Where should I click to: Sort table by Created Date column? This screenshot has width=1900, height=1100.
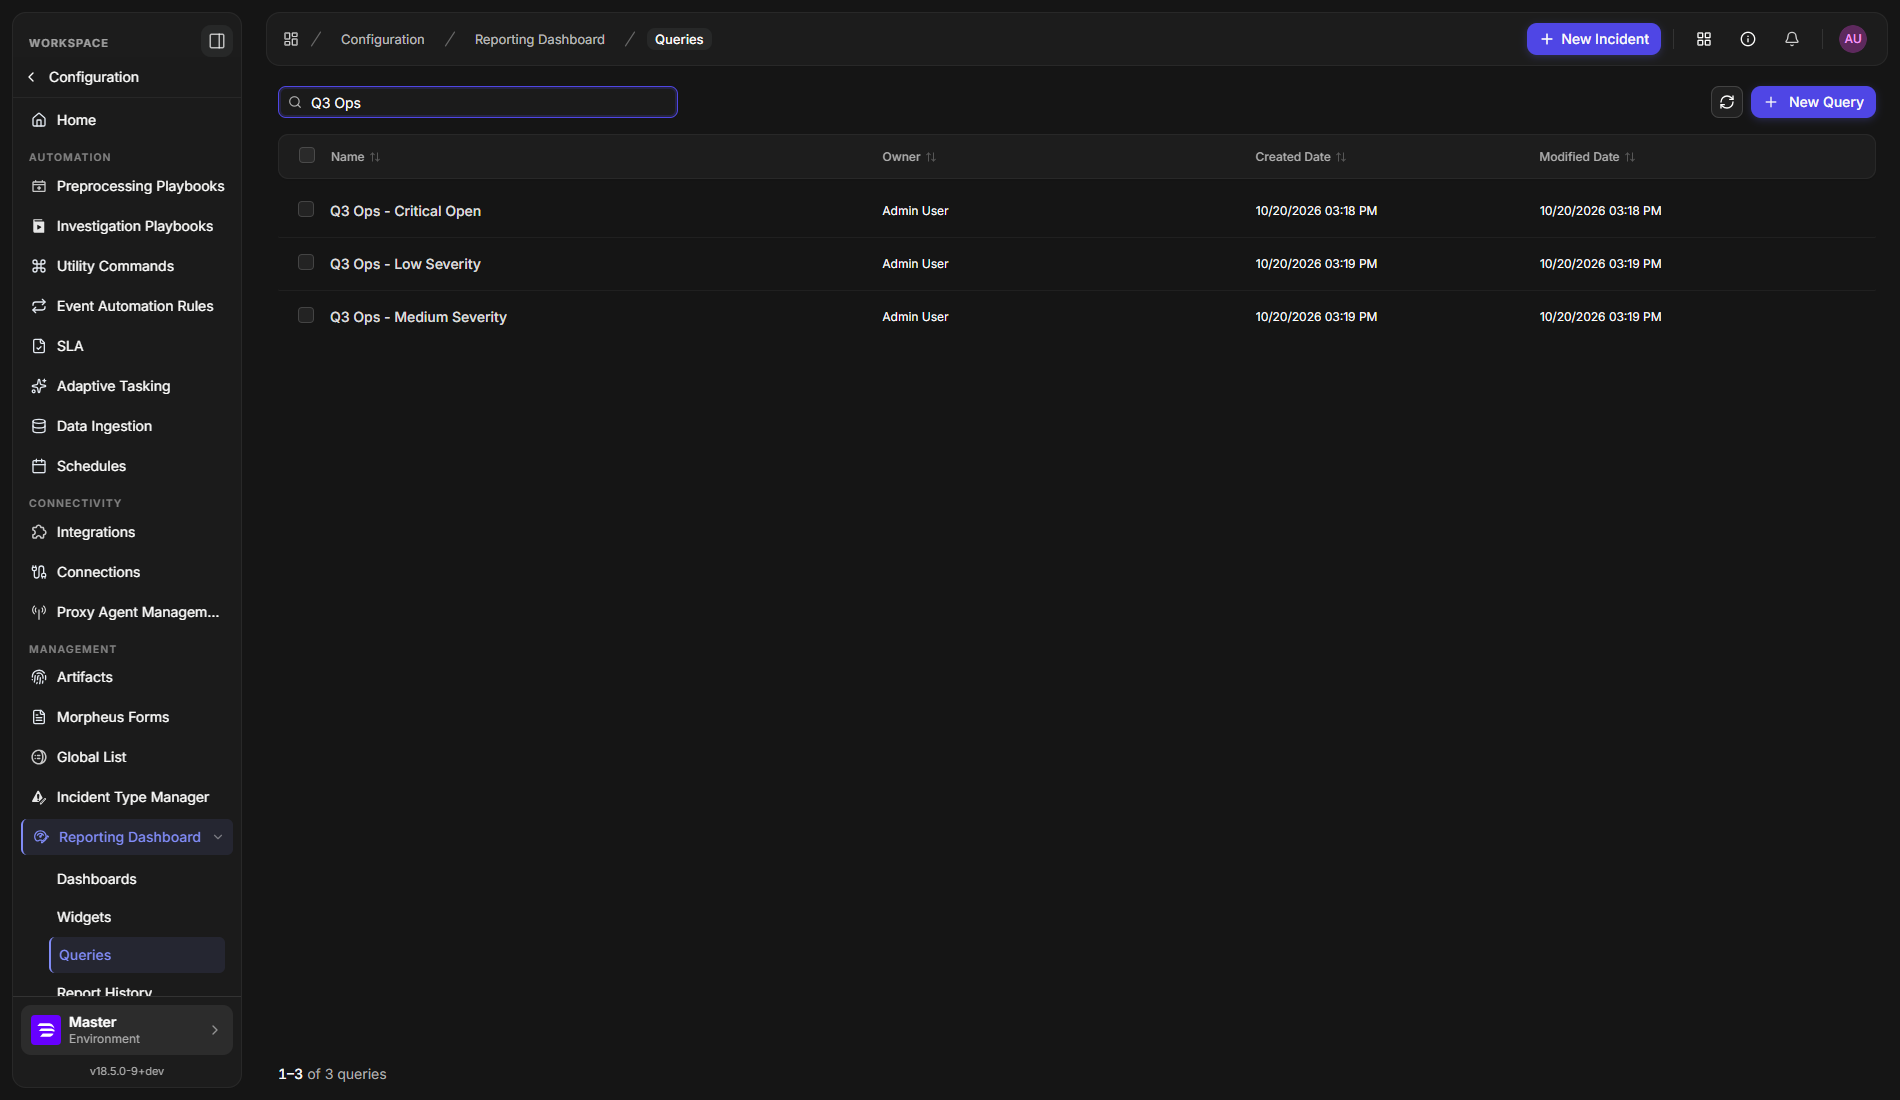click(x=1301, y=157)
